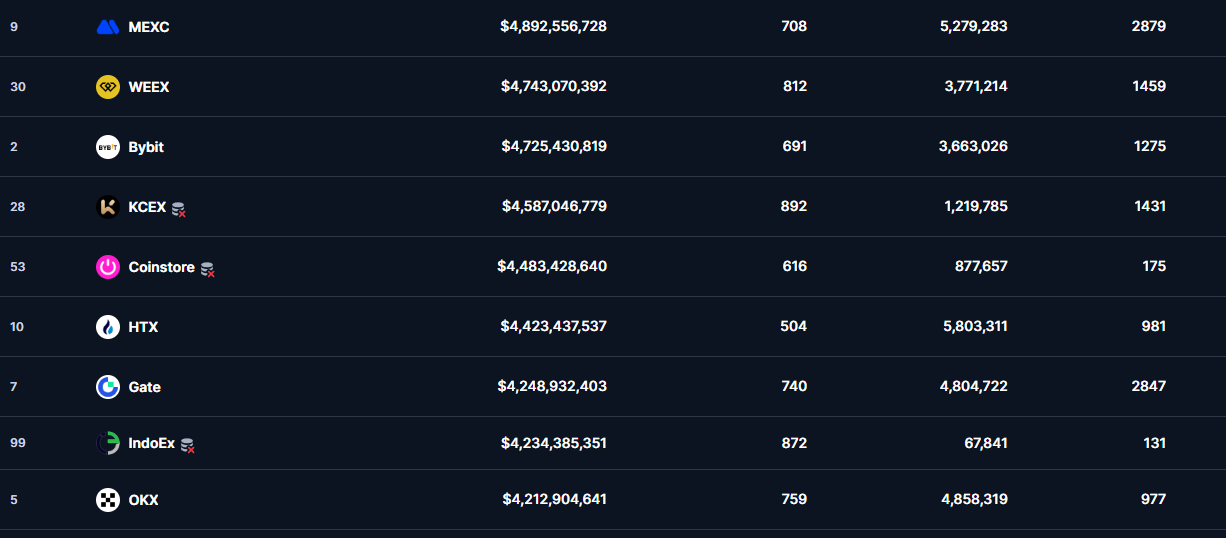The image size is (1226, 538).
Task: Click the HTX flame logo icon
Action: coord(108,327)
